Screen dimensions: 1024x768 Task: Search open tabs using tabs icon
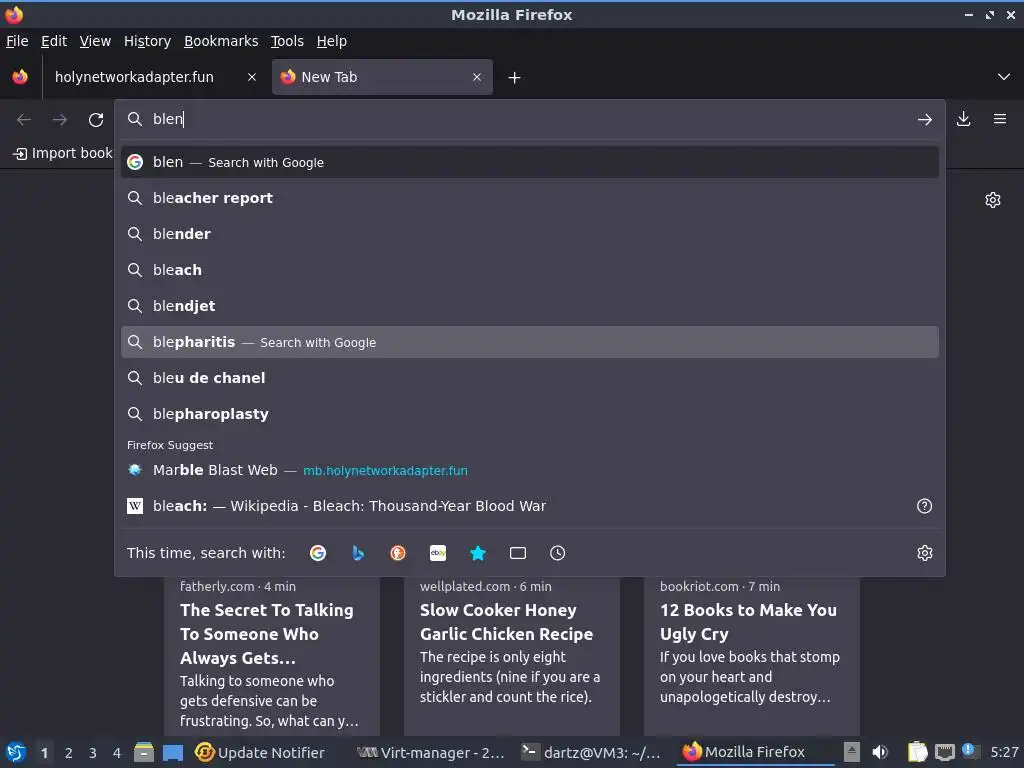pyautogui.click(x=518, y=553)
